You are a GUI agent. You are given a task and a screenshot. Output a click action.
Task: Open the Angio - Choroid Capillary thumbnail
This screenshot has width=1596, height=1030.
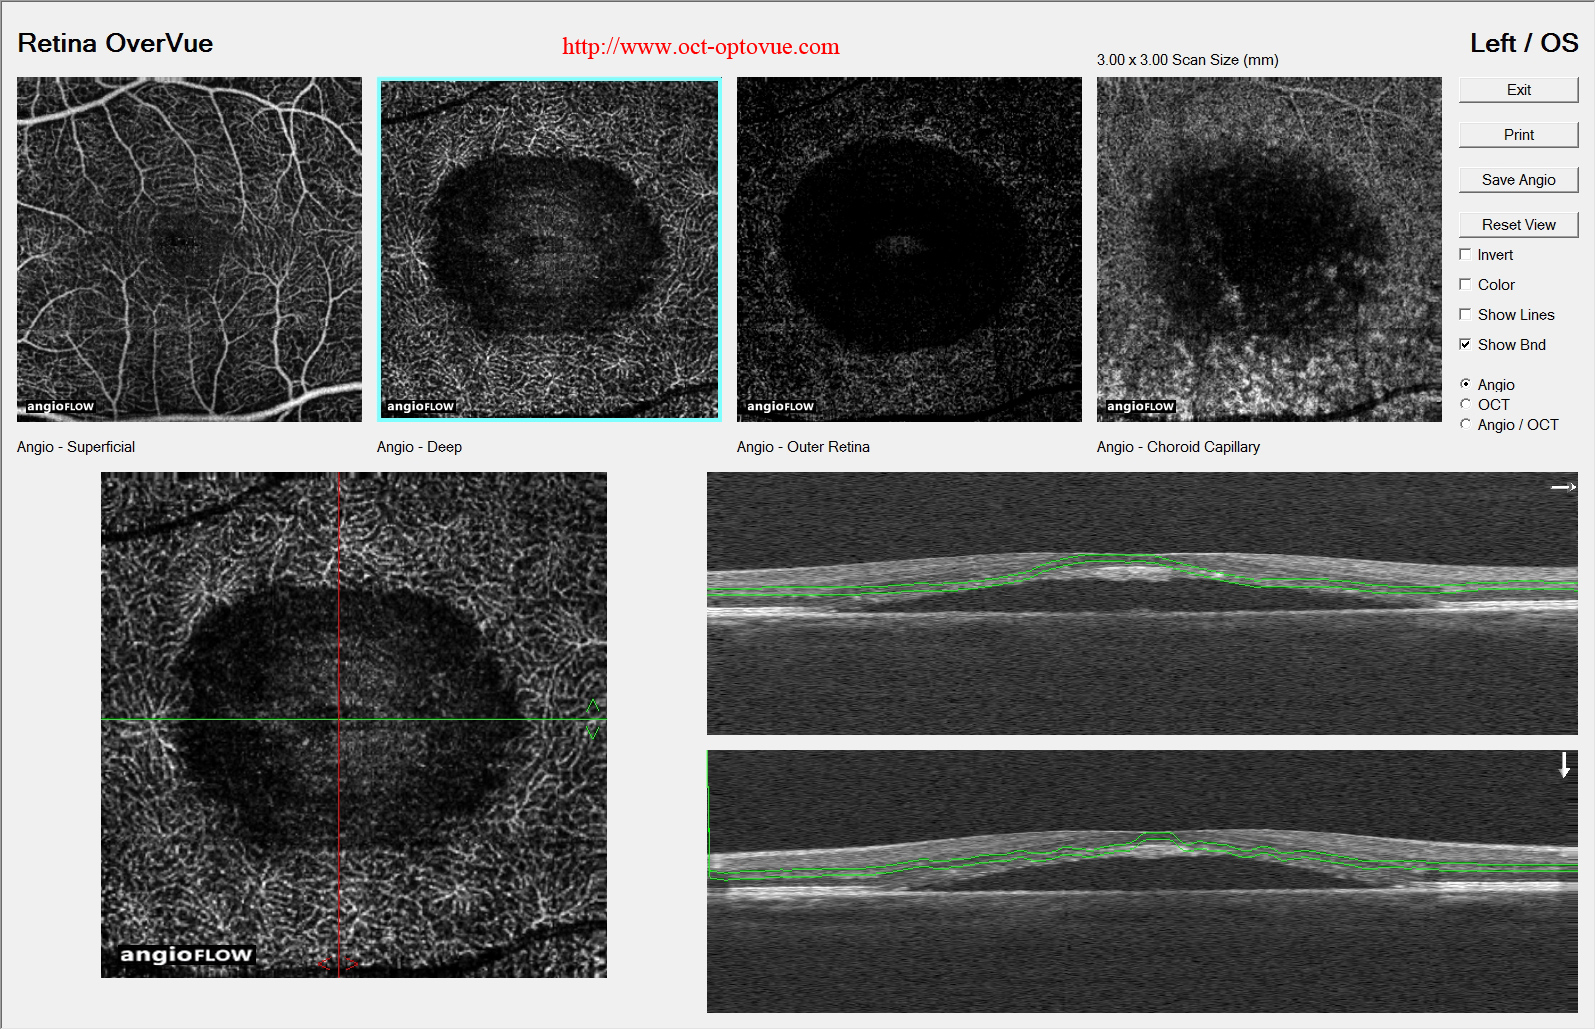click(1269, 249)
